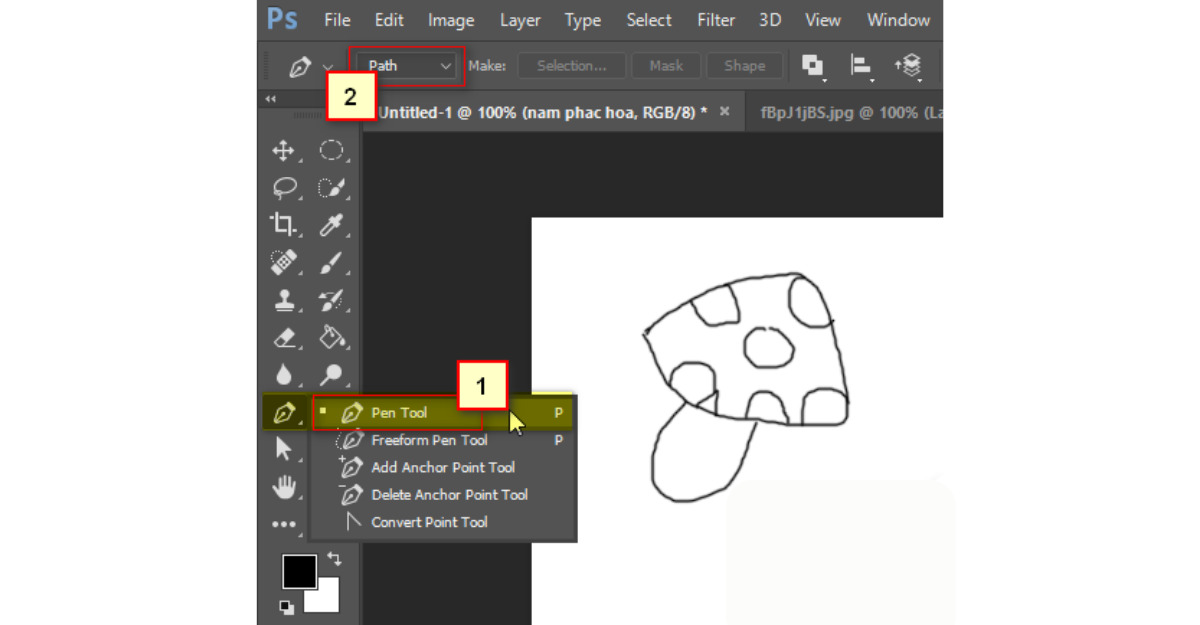This screenshot has width=1200, height=625.
Task: Select the Eyedropper tool
Action: 331,225
